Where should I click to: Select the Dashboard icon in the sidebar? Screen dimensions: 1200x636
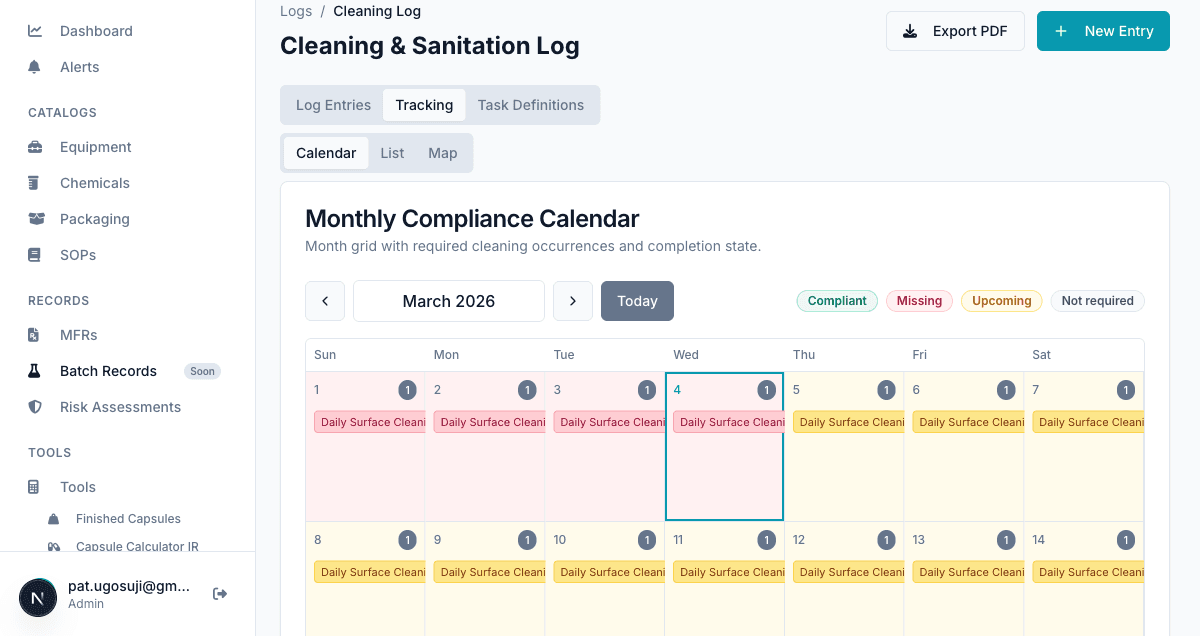click(x=36, y=31)
